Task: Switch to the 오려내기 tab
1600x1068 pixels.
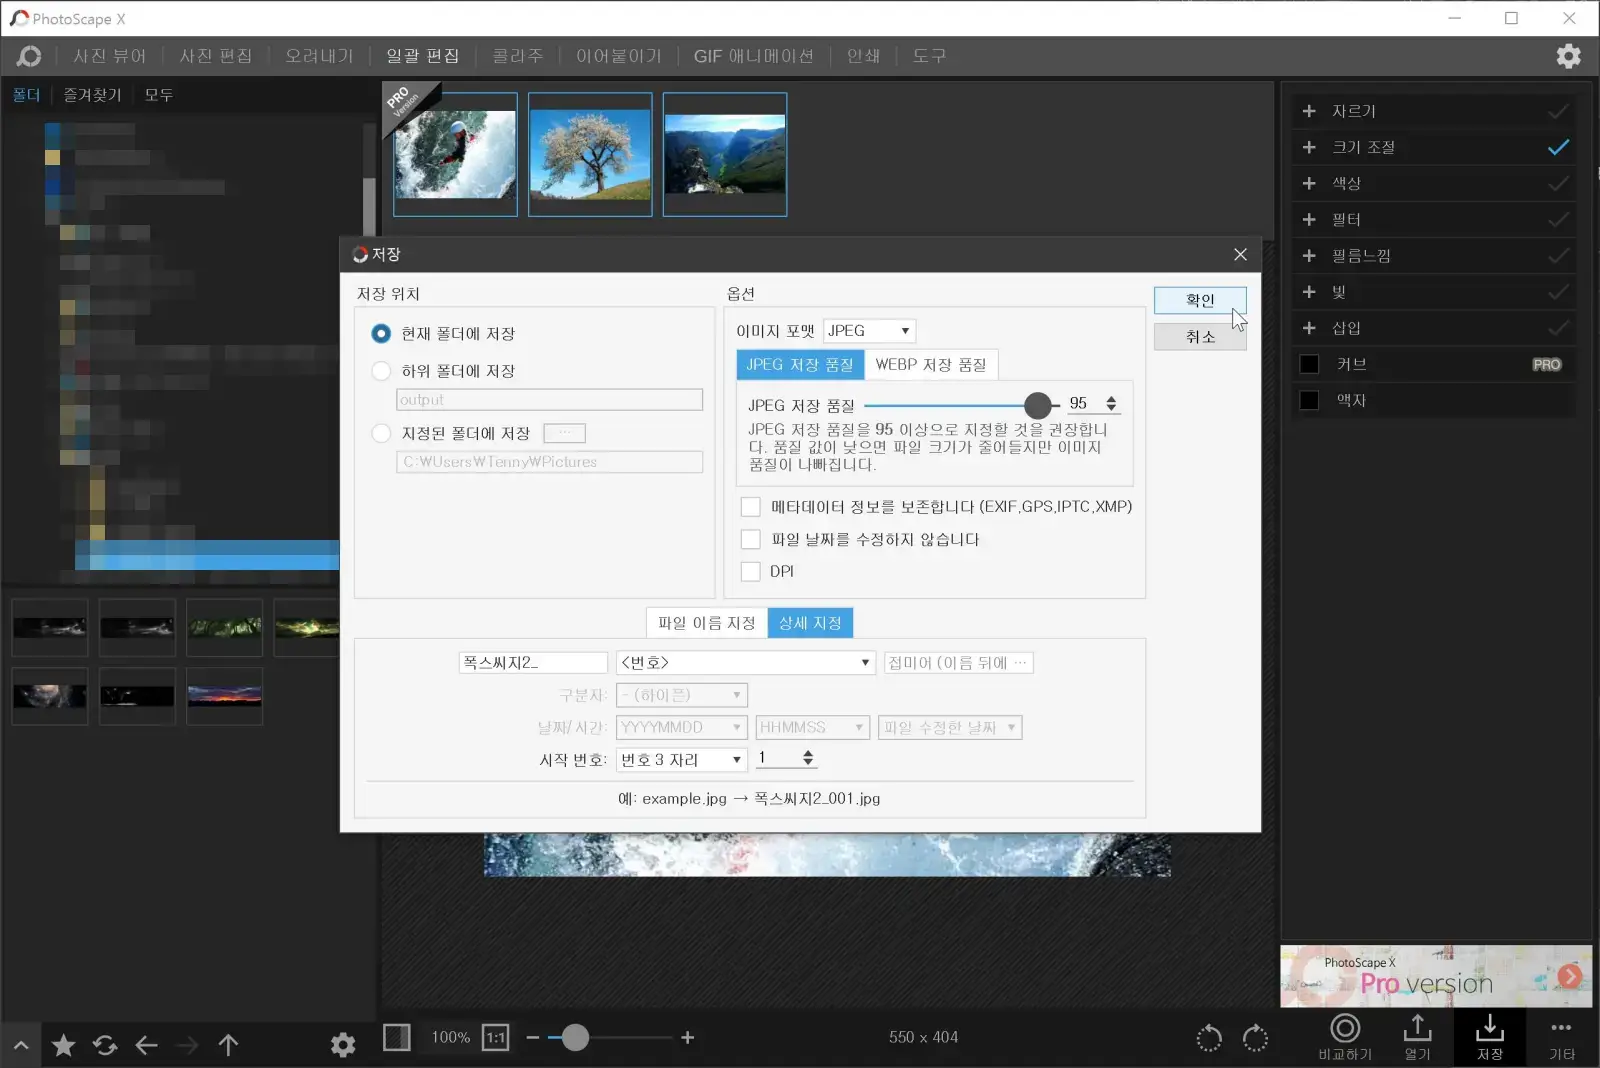Action: (x=319, y=56)
